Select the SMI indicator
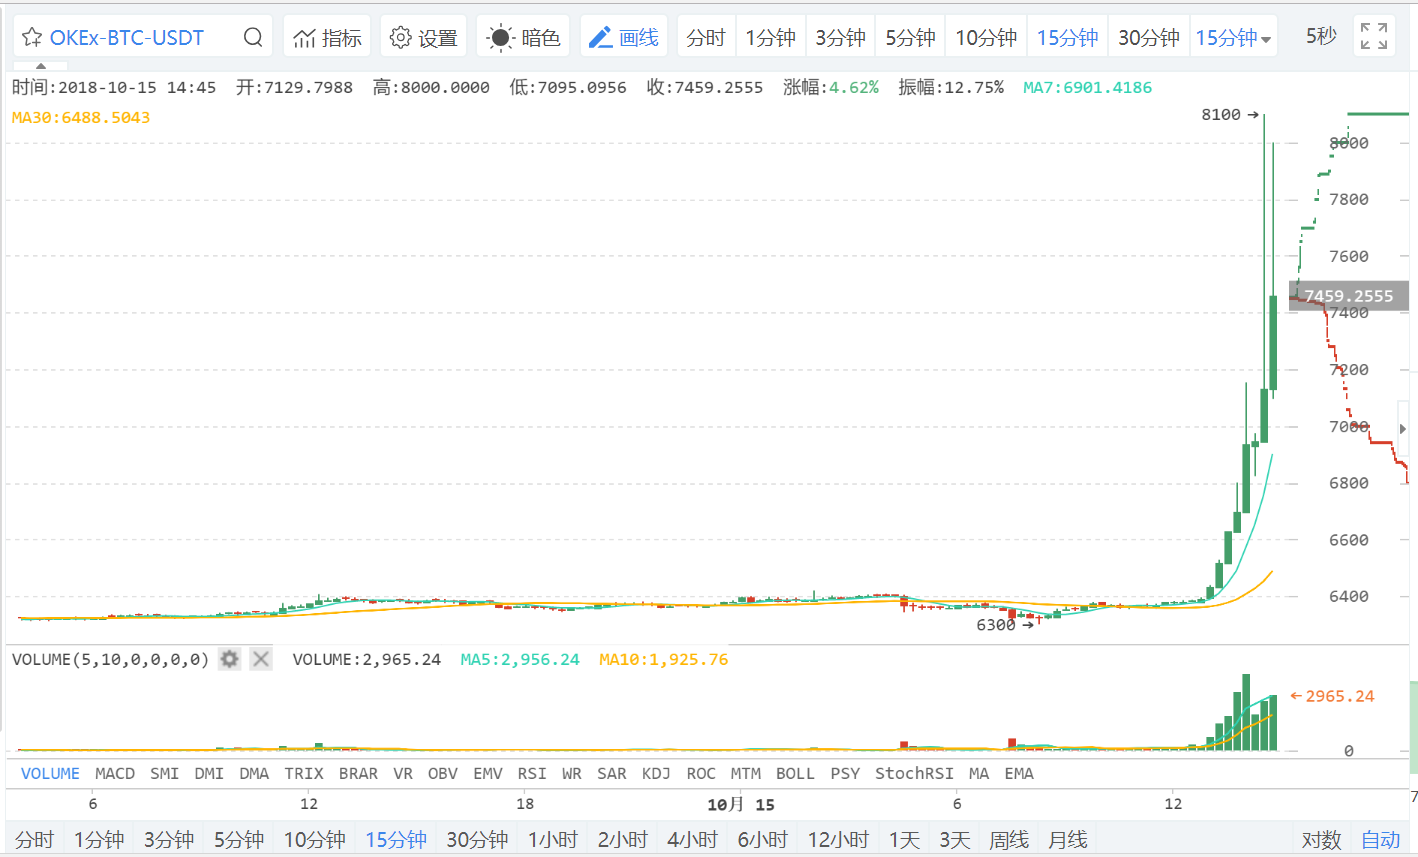 point(165,774)
